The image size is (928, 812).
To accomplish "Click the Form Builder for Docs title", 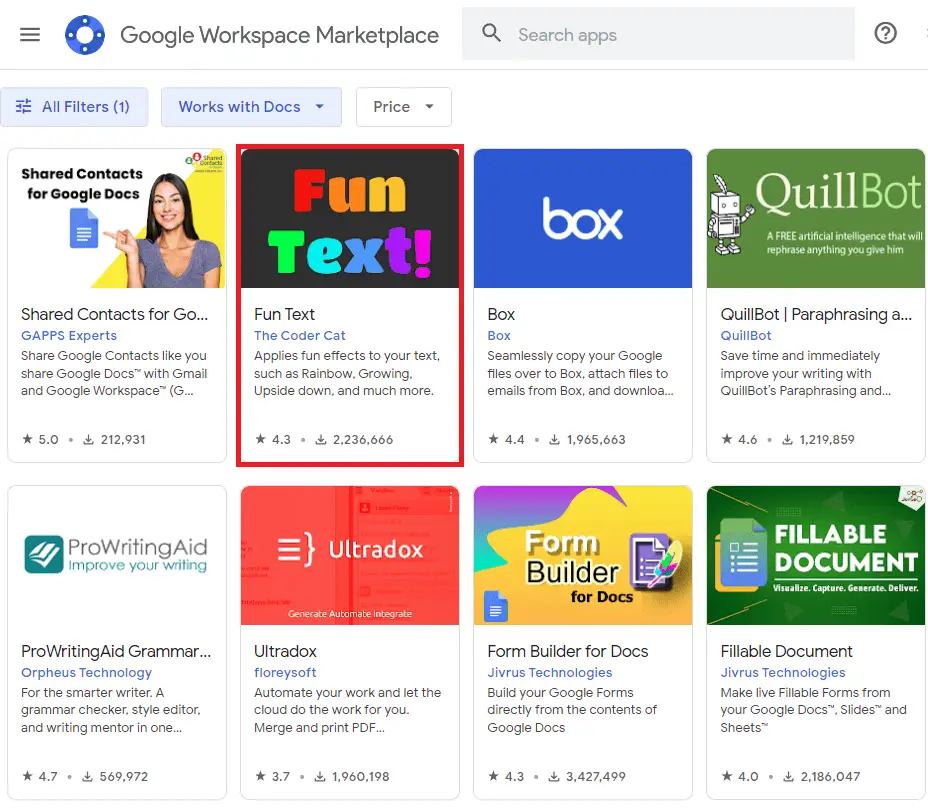I will 568,652.
